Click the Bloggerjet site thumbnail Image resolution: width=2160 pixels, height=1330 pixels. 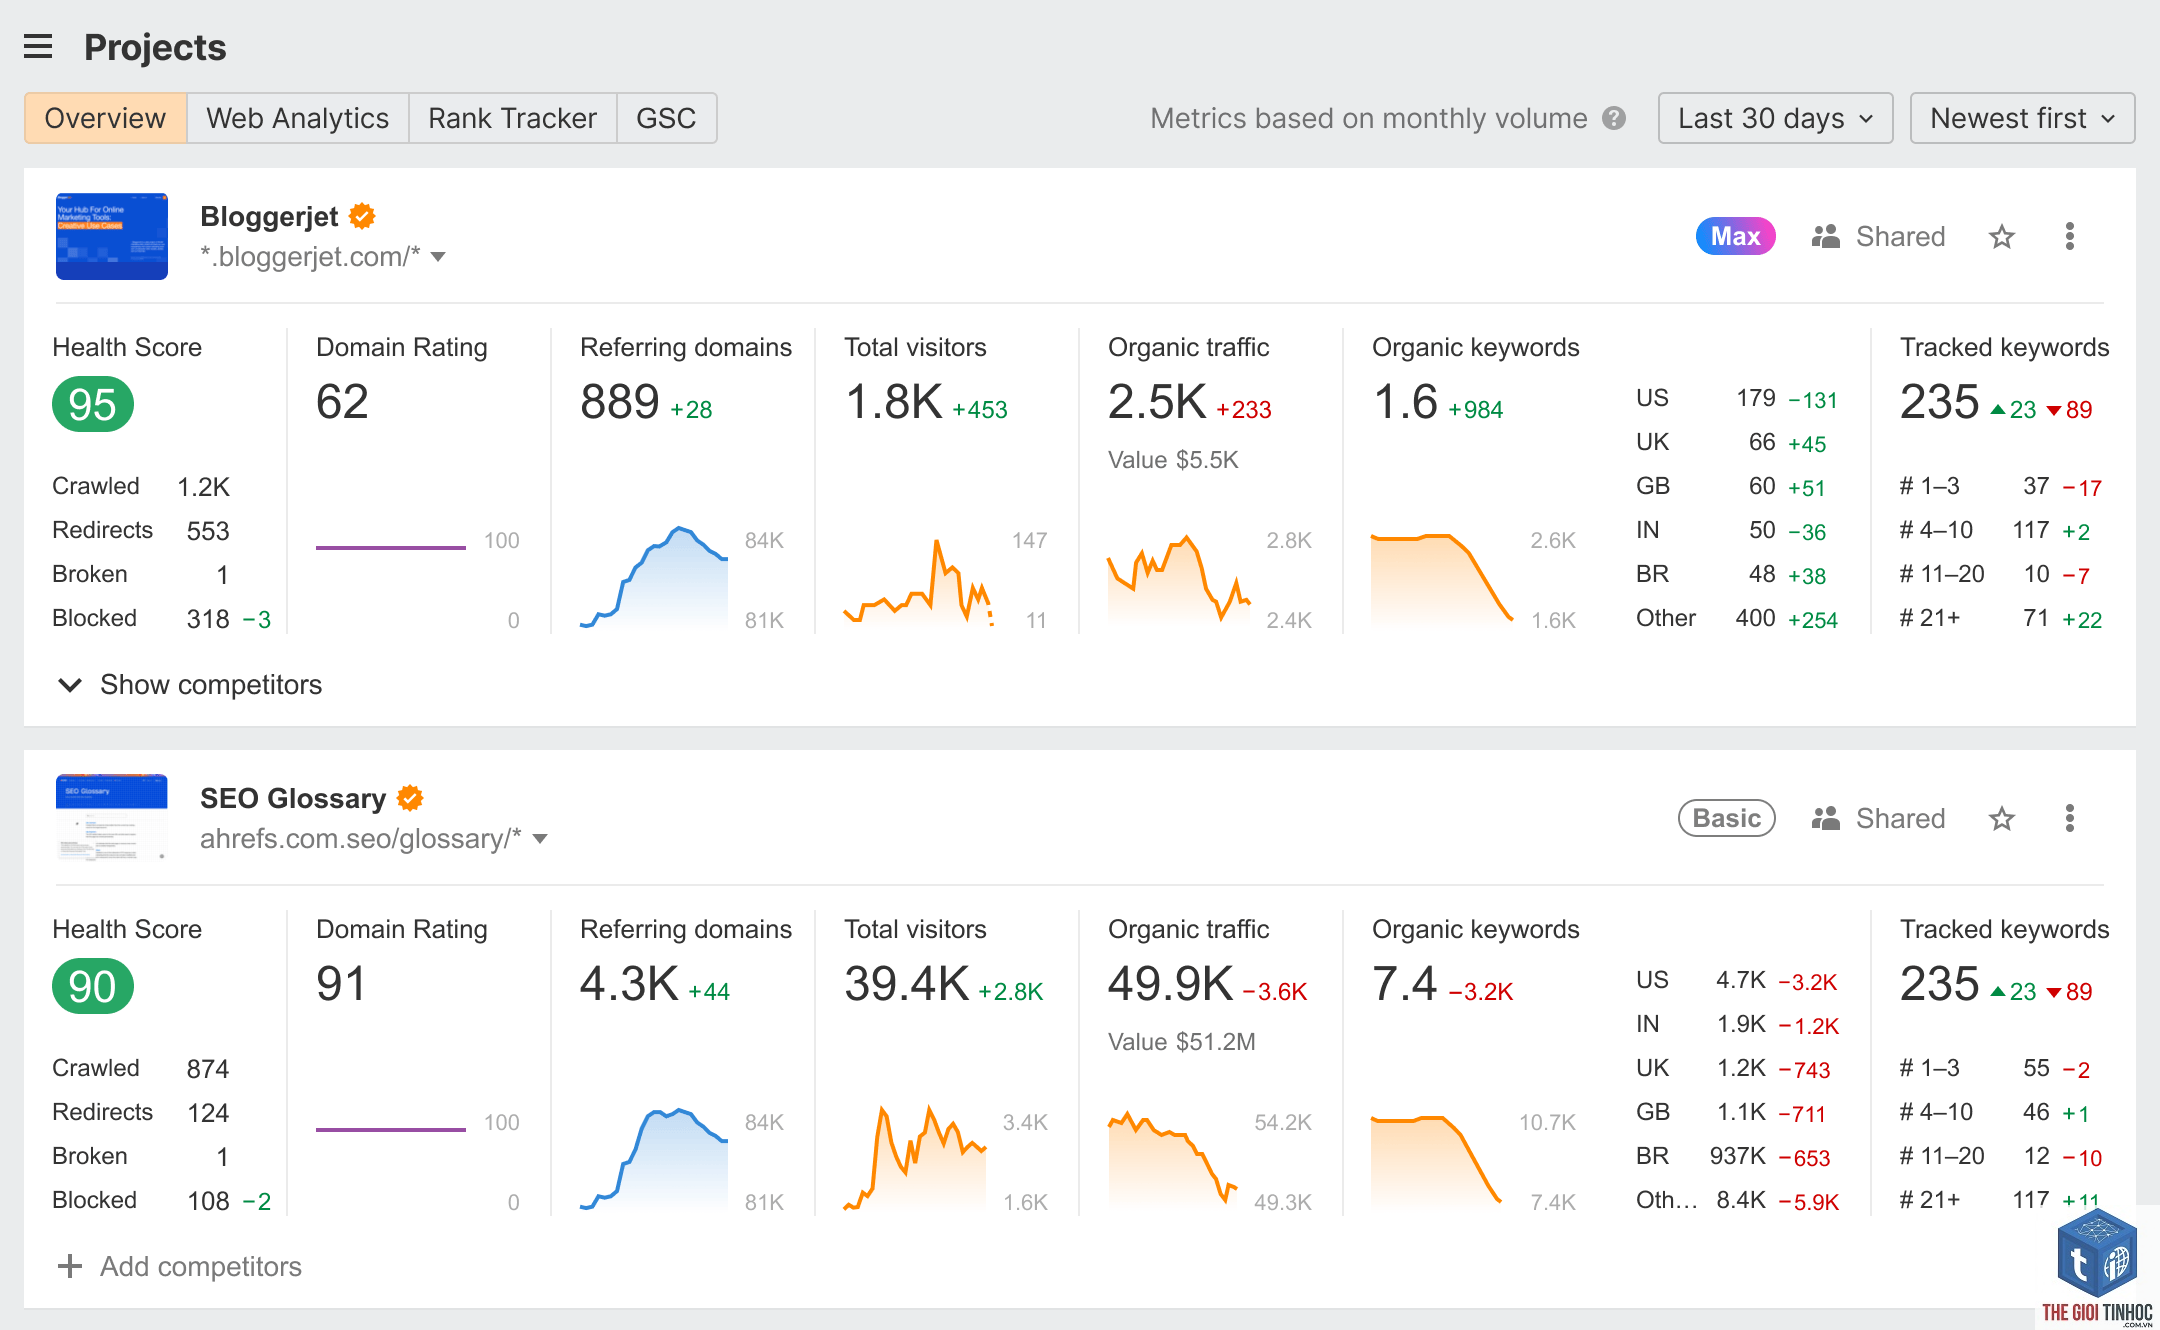point(112,236)
